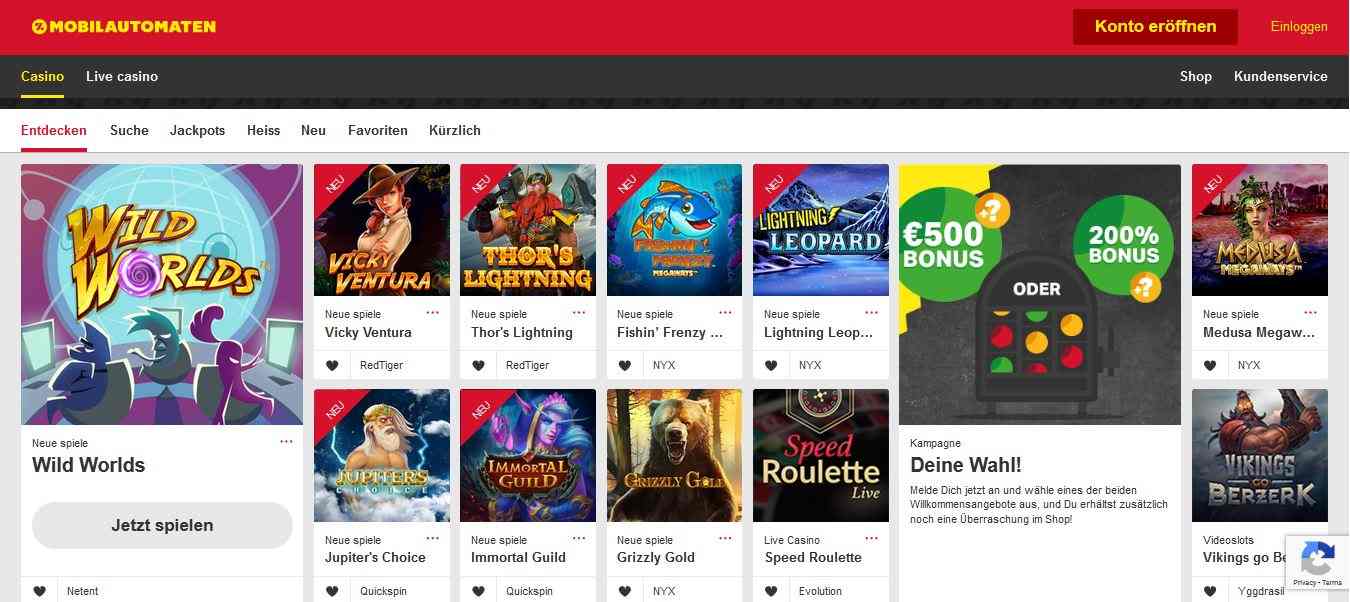Switch to the Casino tab
Viewport: 1350px width, 602px height.
click(42, 76)
